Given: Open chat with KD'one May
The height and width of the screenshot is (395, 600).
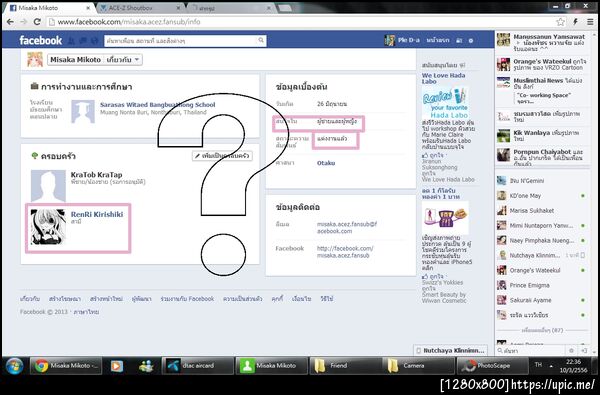Looking at the screenshot, I should click(542, 196).
